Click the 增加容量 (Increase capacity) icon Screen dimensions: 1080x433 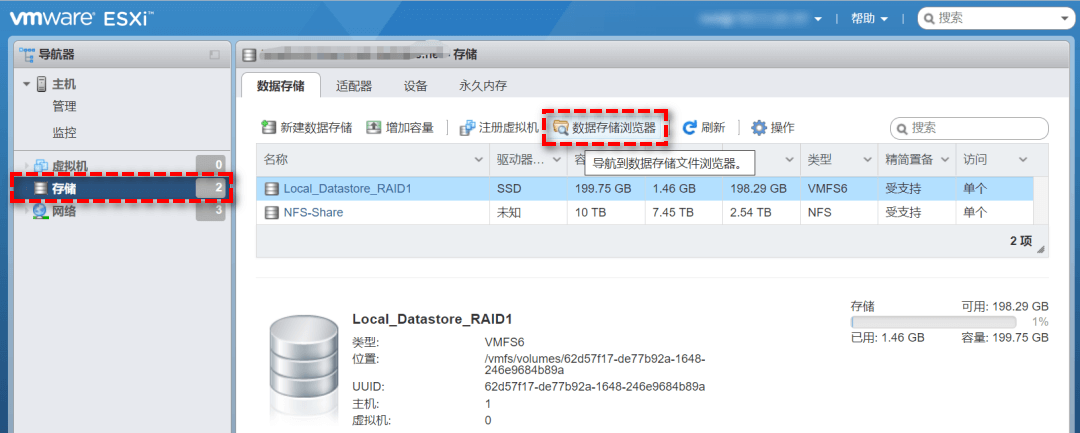(374, 128)
